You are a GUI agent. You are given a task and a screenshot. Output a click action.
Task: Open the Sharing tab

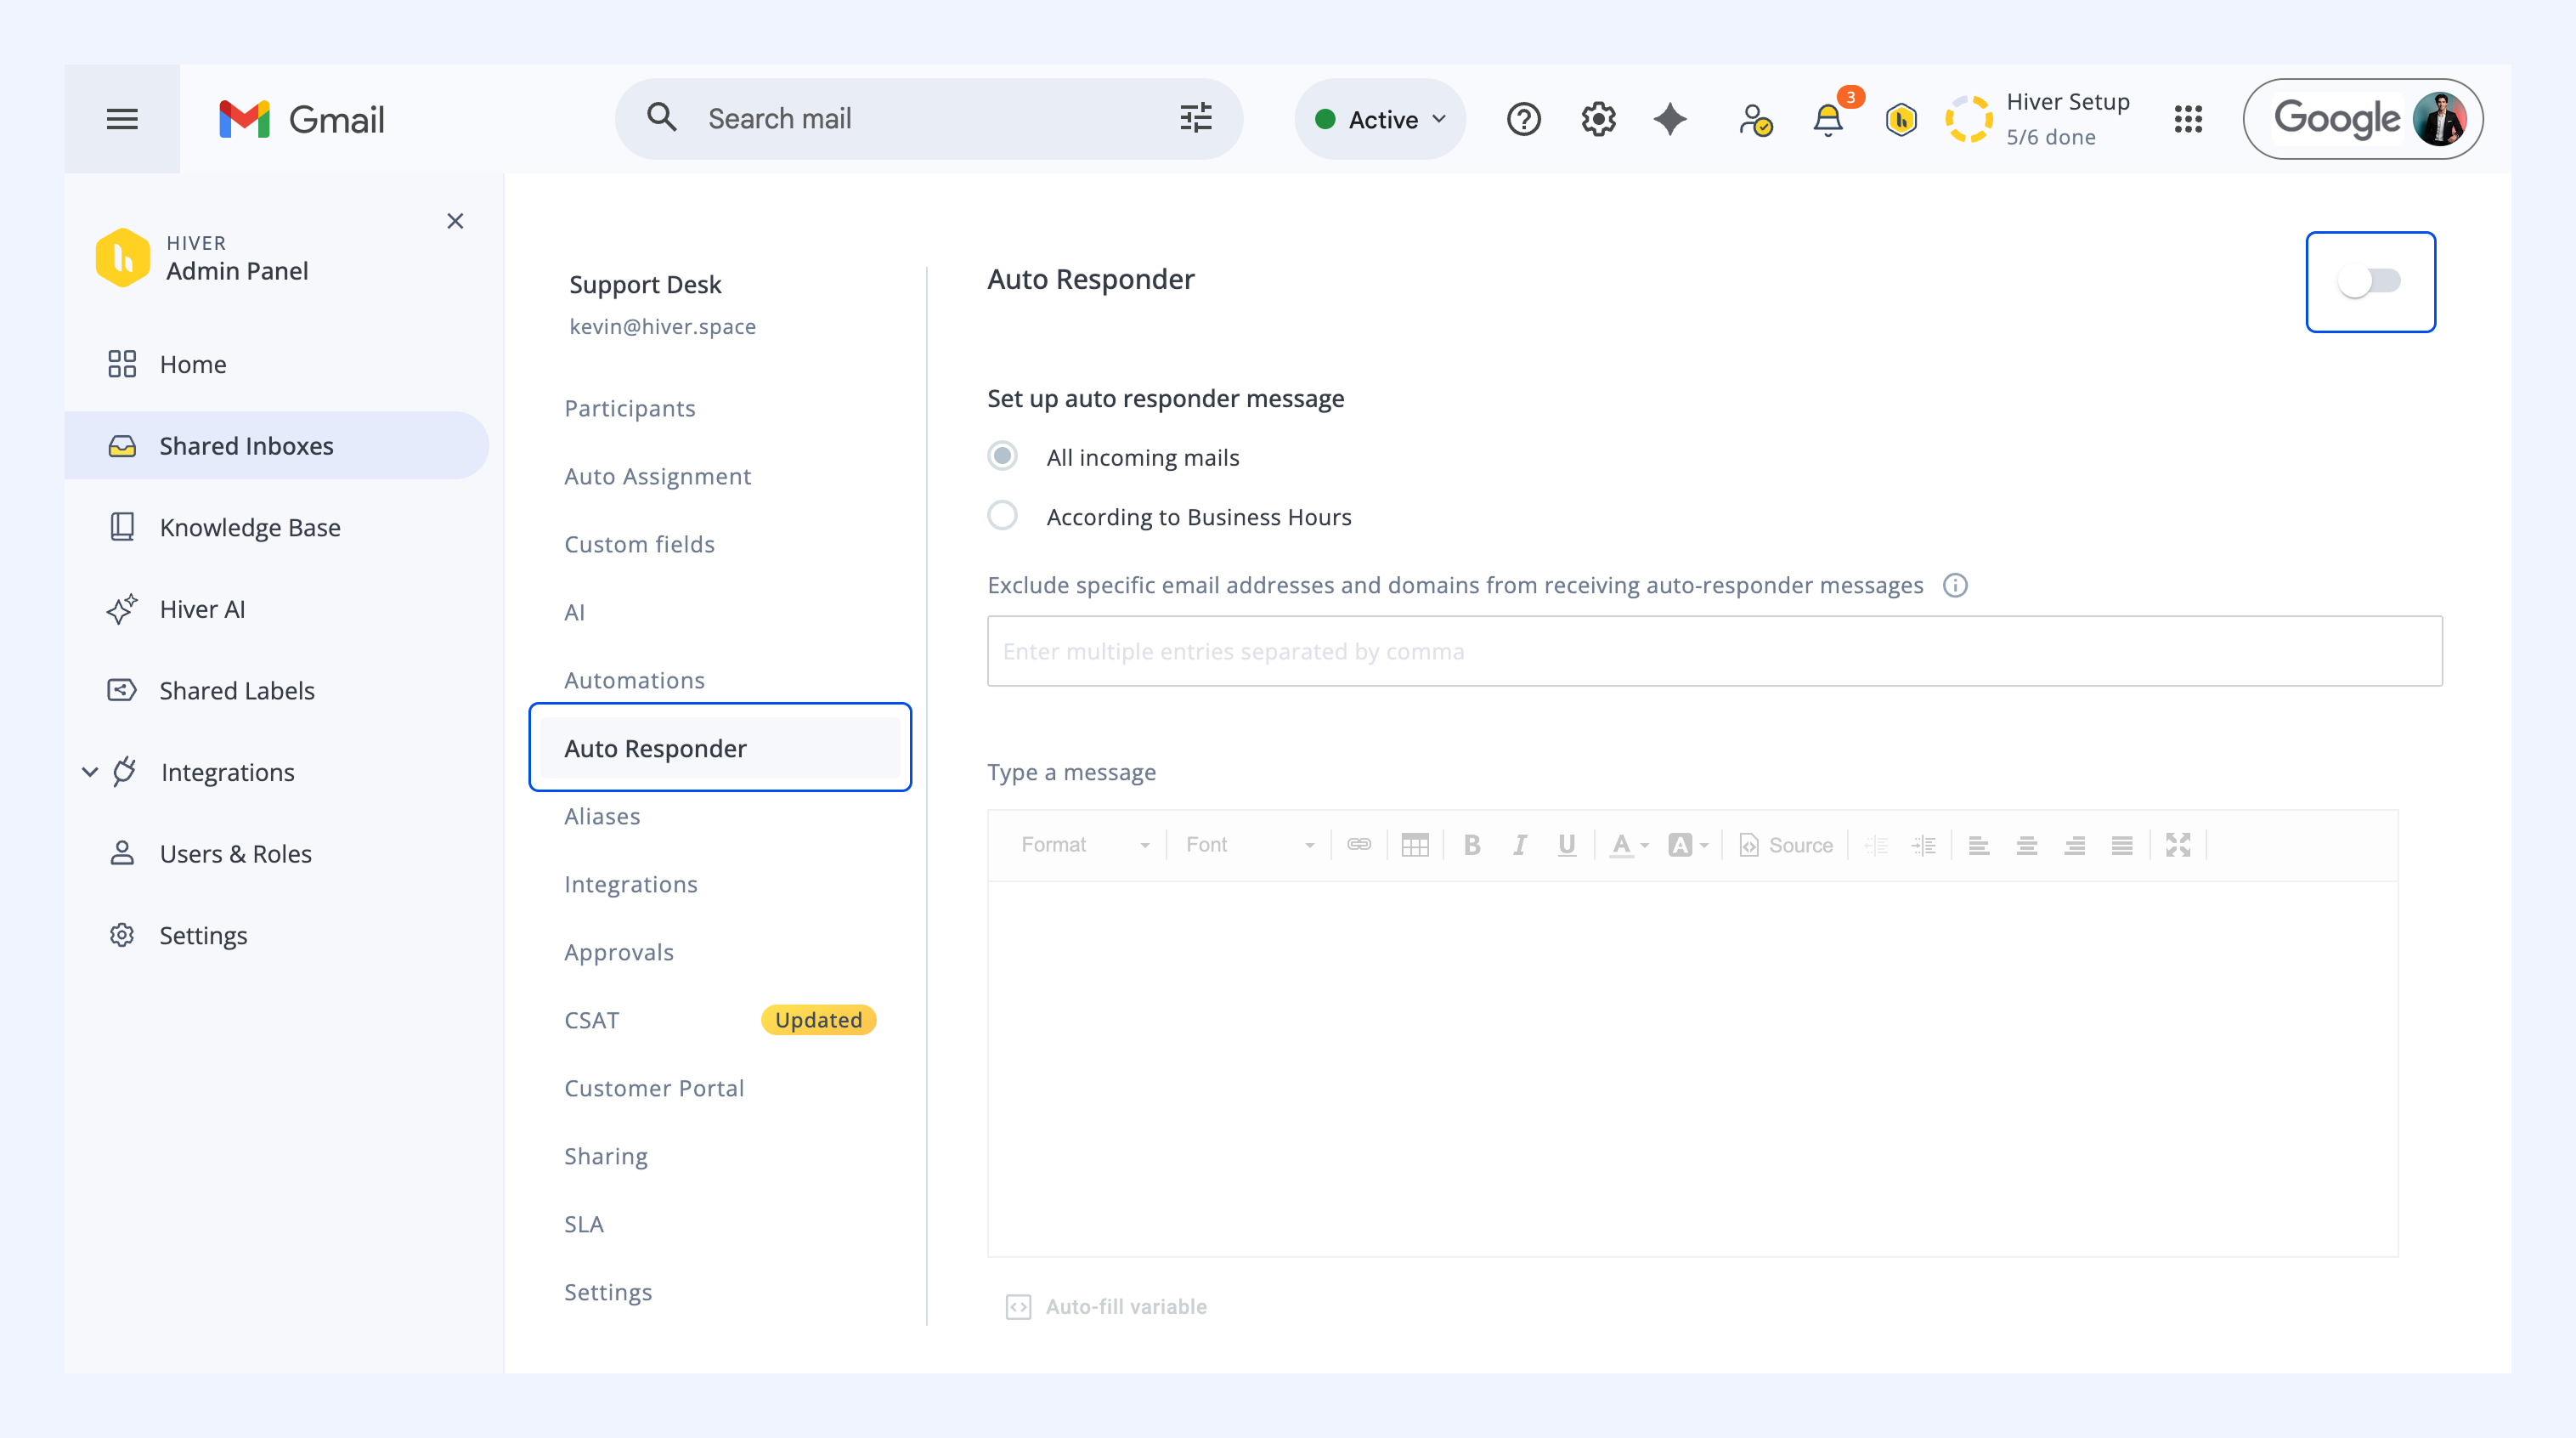click(606, 1156)
